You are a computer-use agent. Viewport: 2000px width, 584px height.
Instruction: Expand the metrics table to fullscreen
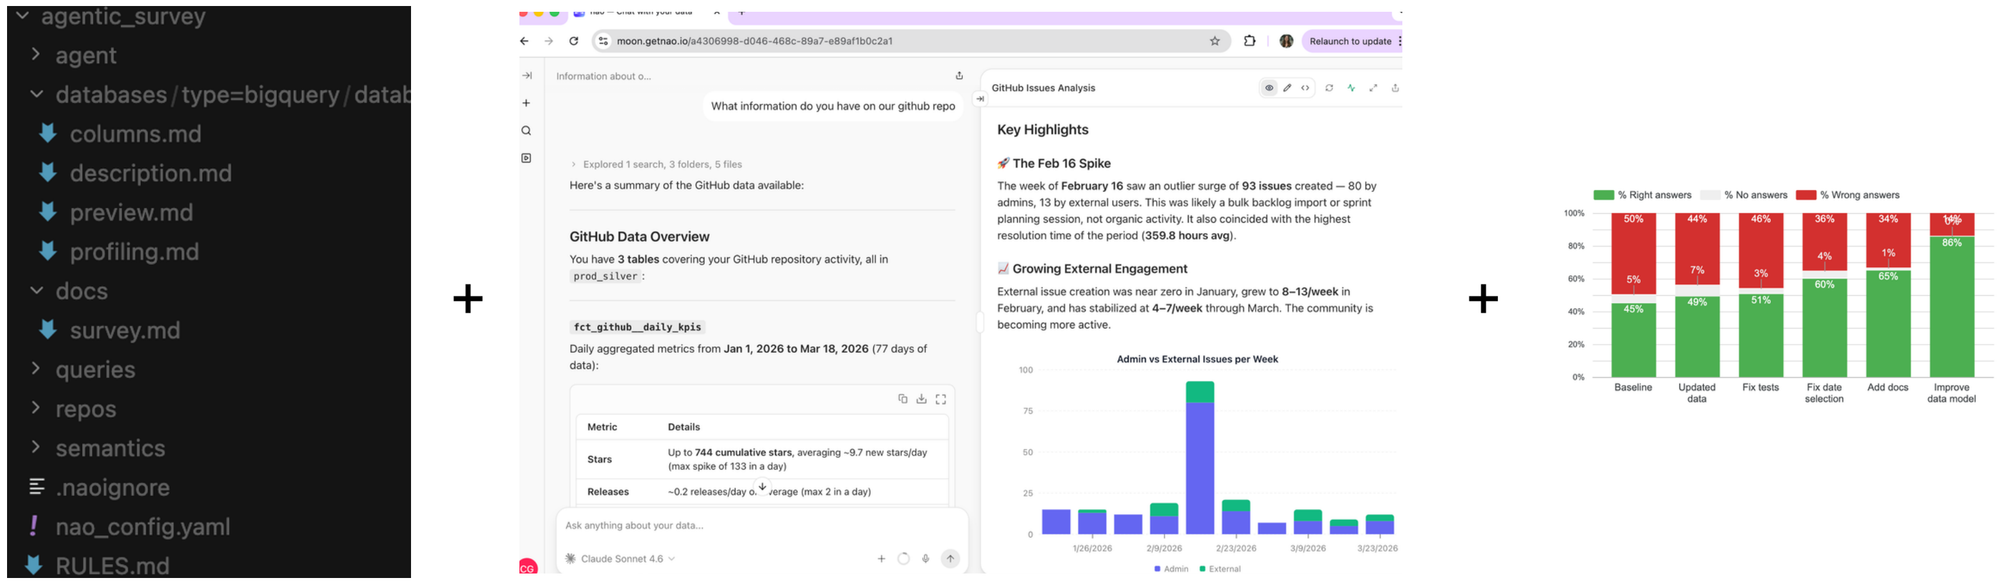[941, 399]
